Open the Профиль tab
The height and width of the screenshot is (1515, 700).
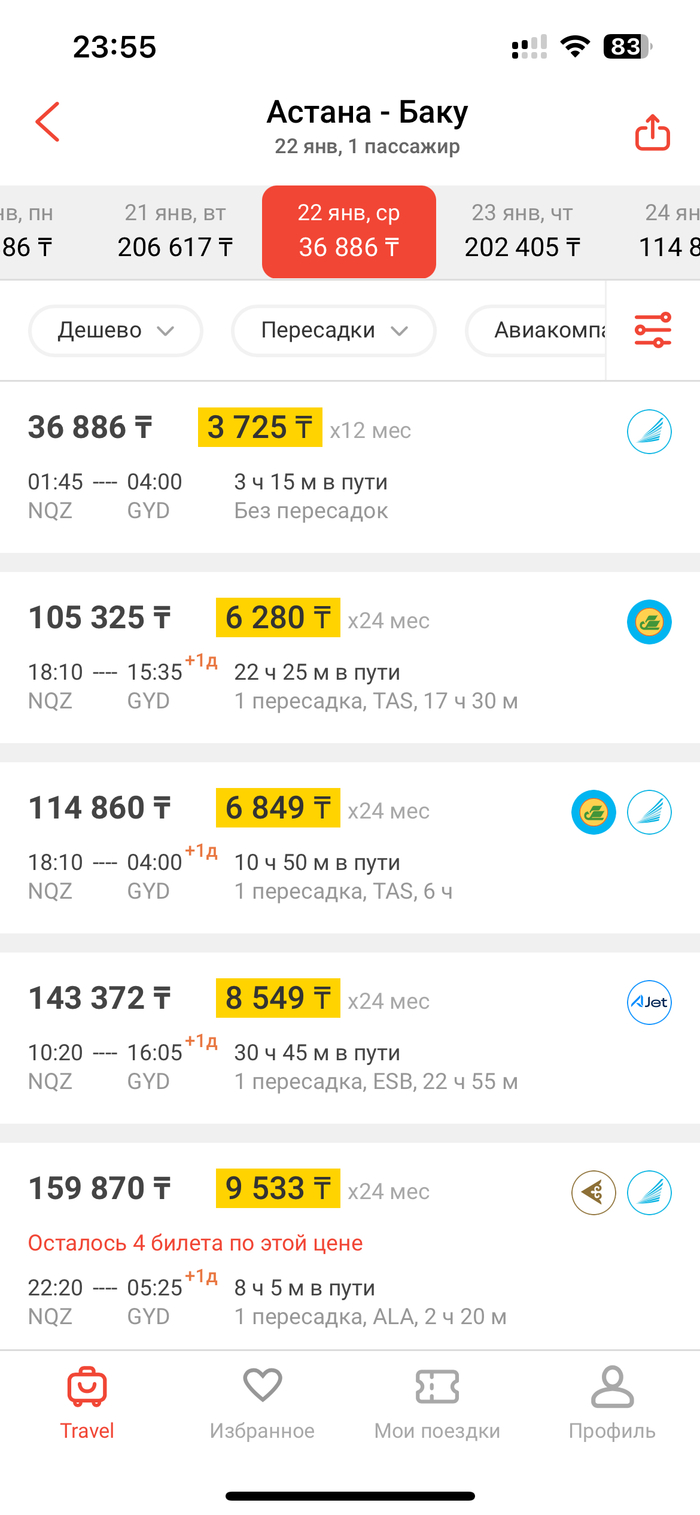612,1402
